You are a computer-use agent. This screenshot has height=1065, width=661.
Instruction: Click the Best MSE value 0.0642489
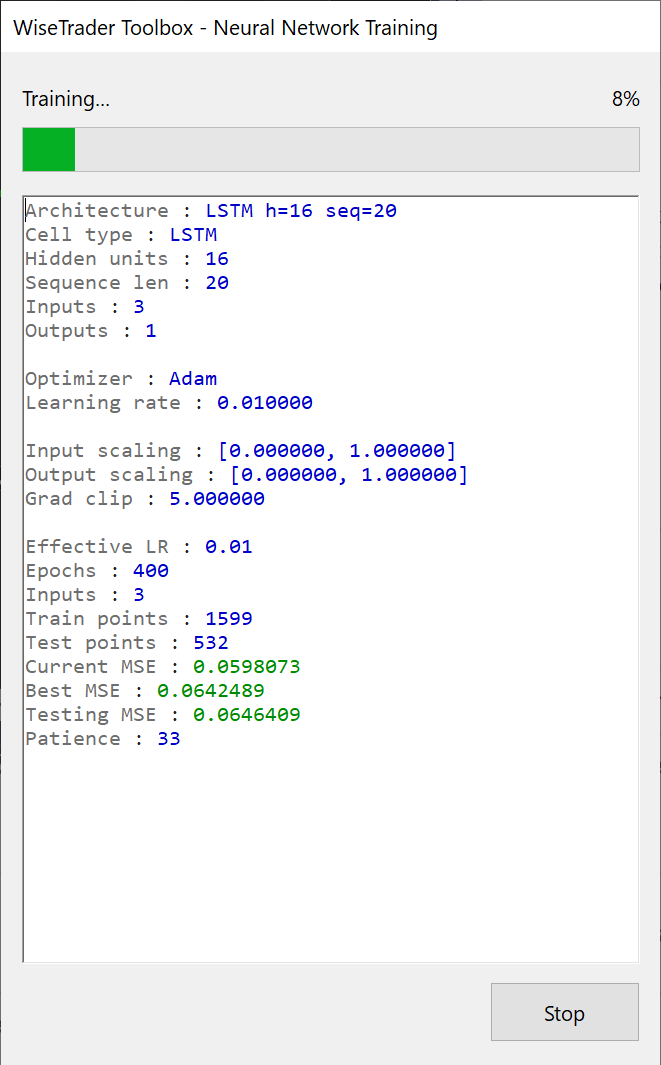click(x=211, y=691)
